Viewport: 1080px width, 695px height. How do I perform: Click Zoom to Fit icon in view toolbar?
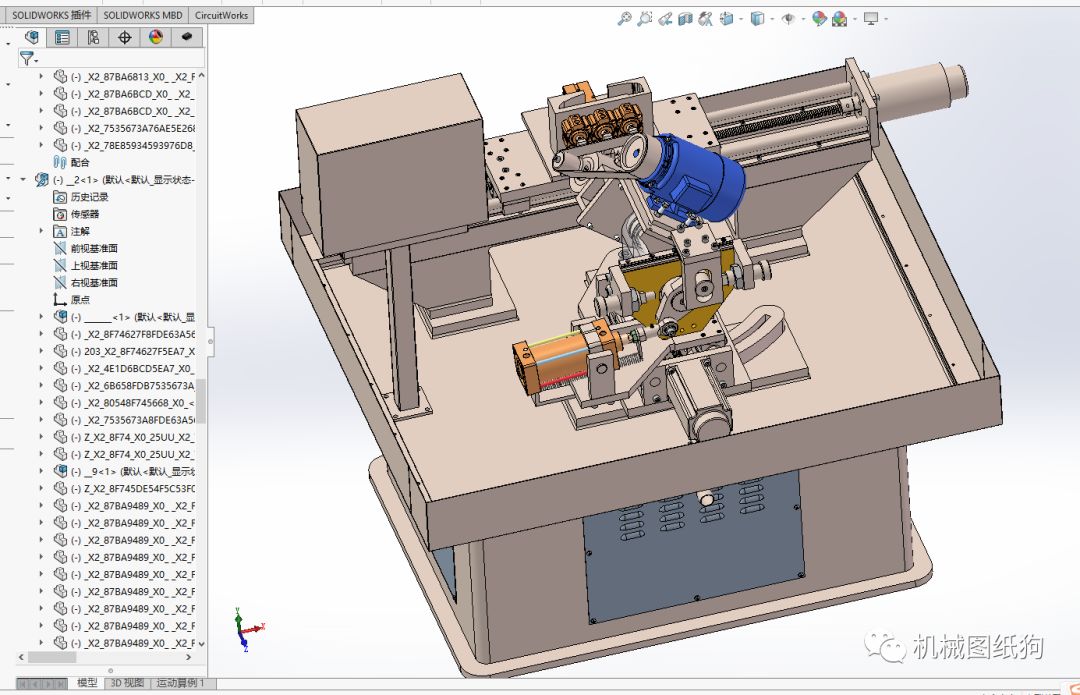[625, 18]
